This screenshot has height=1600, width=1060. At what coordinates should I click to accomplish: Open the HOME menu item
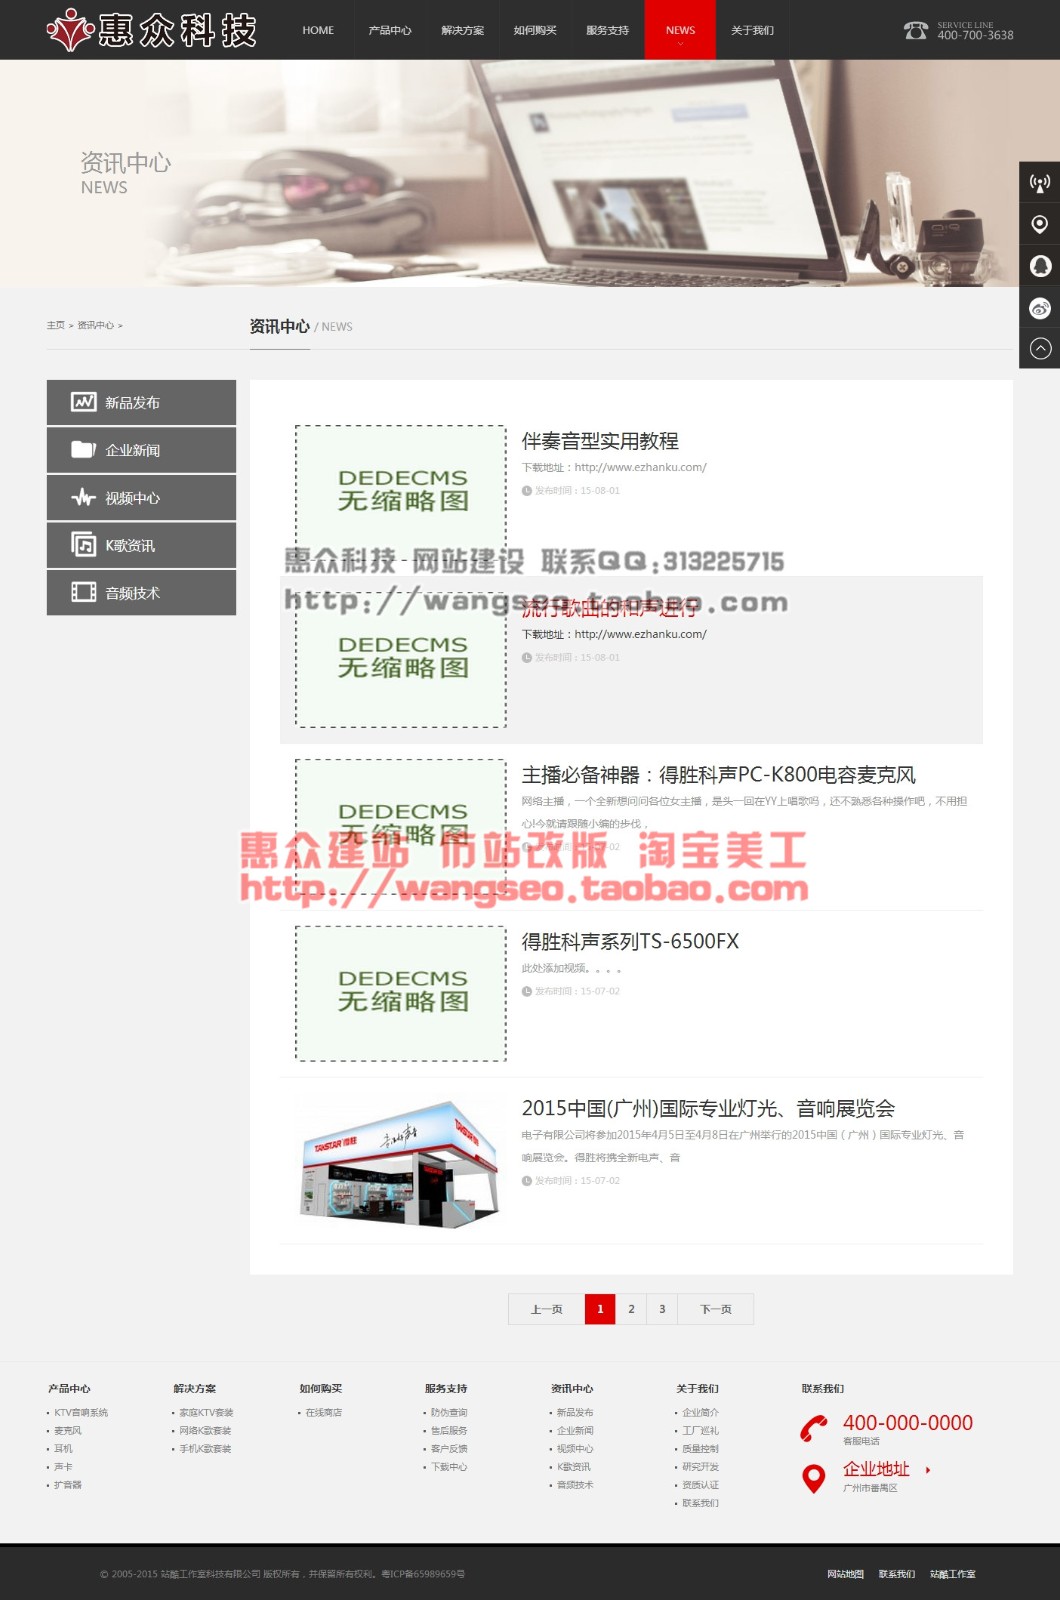[318, 30]
